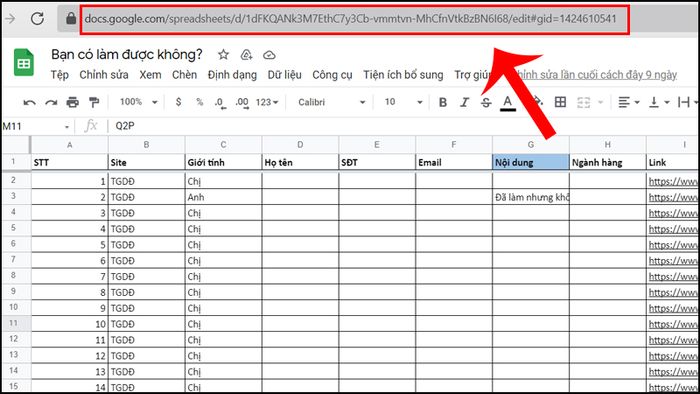Select the paint format roller icon
This screenshot has height=394, width=700.
tap(94, 103)
